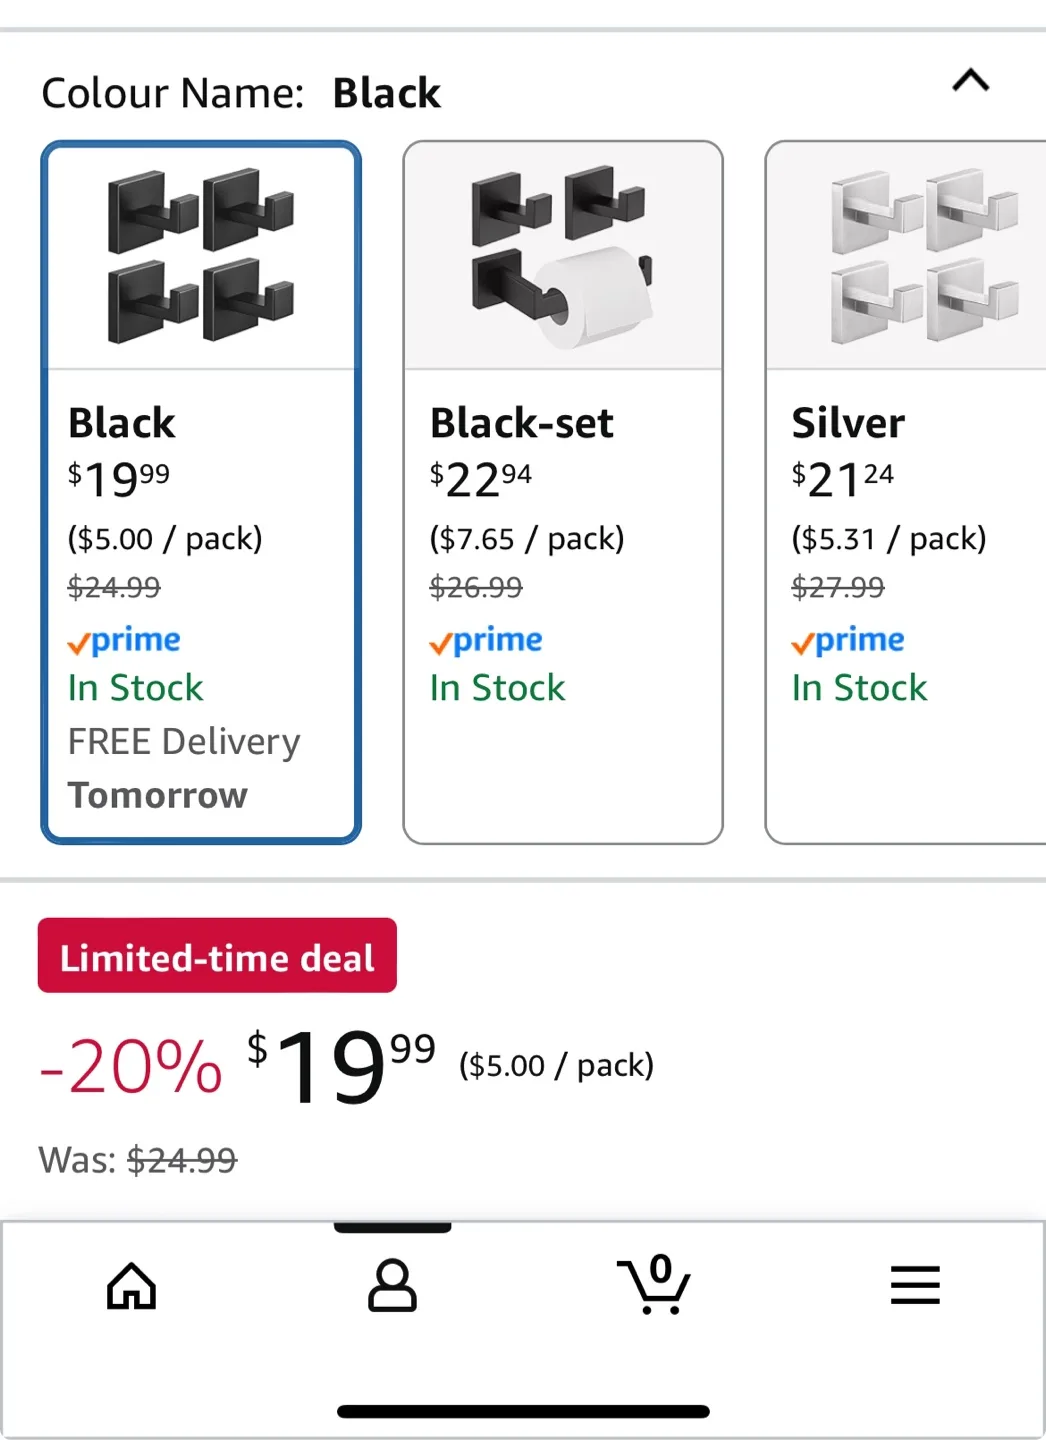Open the colour options panel header
The width and height of the screenshot is (1046, 1440).
[x=240, y=92]
